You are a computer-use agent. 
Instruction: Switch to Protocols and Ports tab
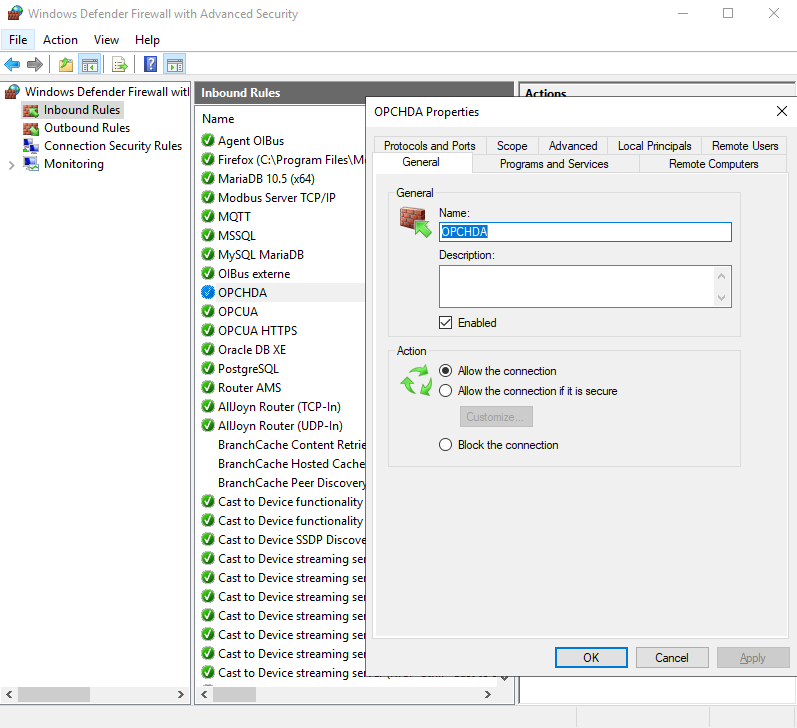(430, 146)
